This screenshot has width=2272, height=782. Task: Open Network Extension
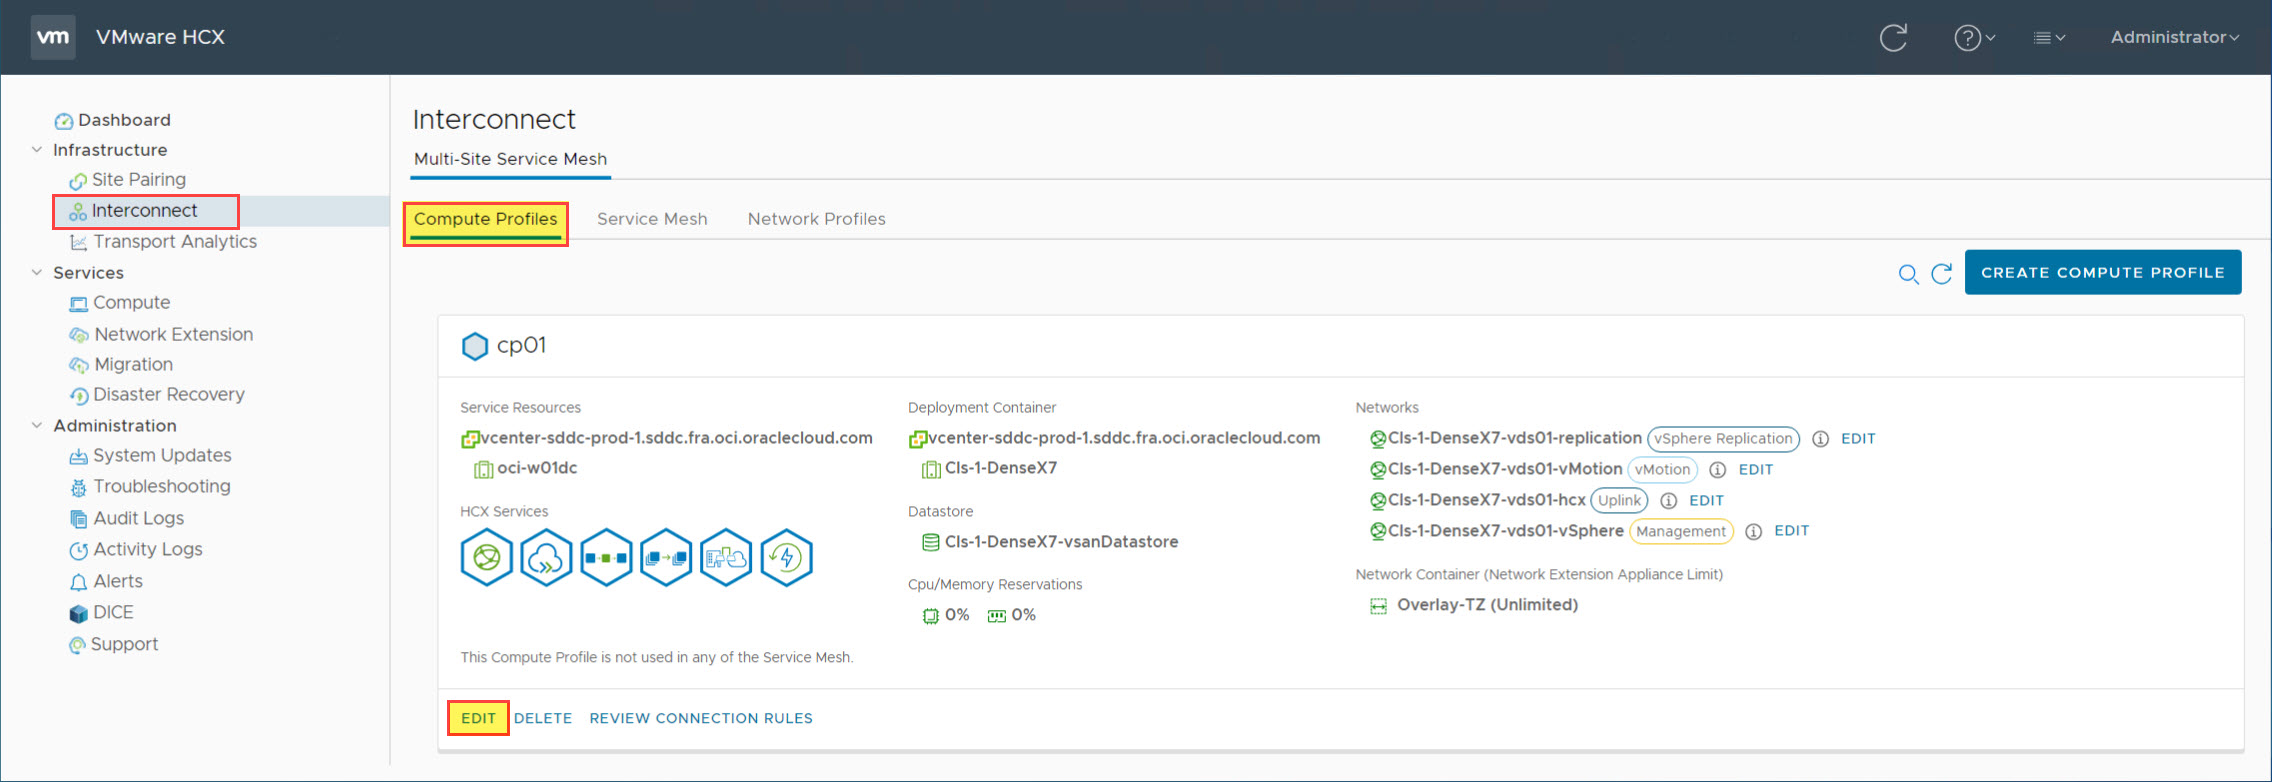click(173, 335)
